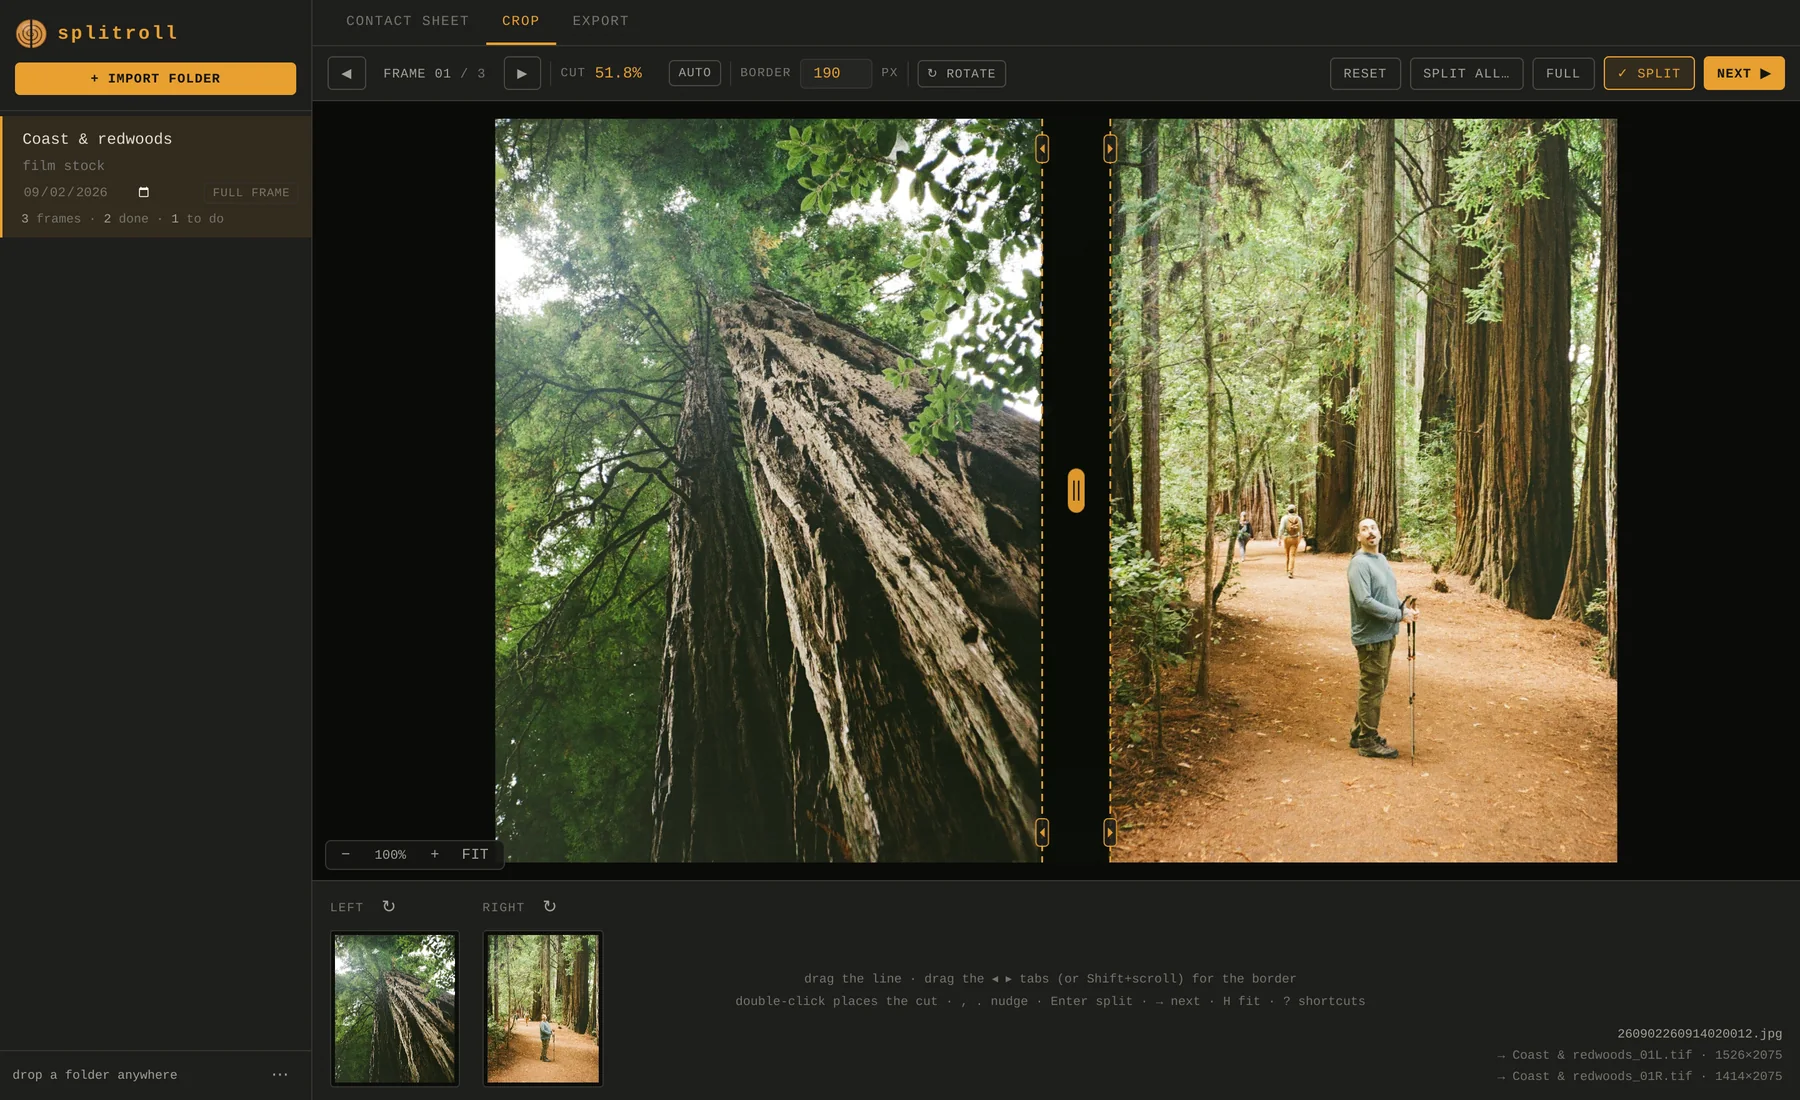This screenshot has width=1800, height=1100.
Task: Click the IMPORT FOLDER button
Action: click(155, 78)
